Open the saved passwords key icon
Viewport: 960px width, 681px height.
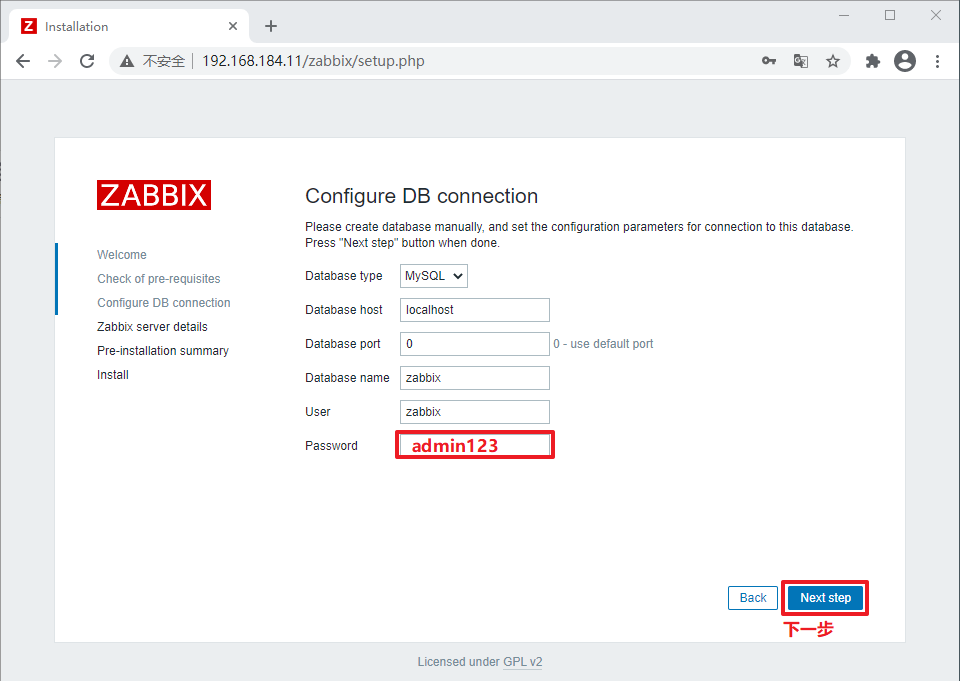pos(769,61)
